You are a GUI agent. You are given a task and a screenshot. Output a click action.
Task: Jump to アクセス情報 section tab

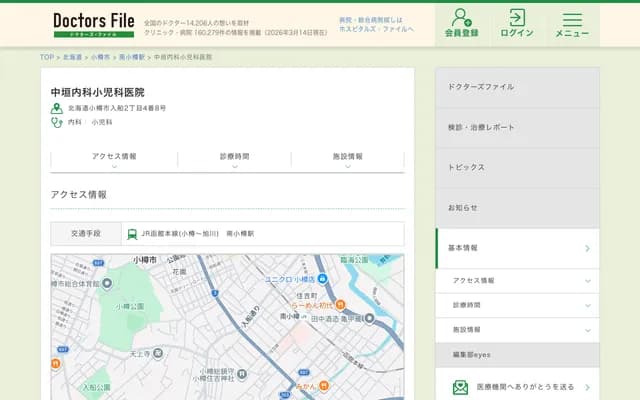(x=114, y=157)
